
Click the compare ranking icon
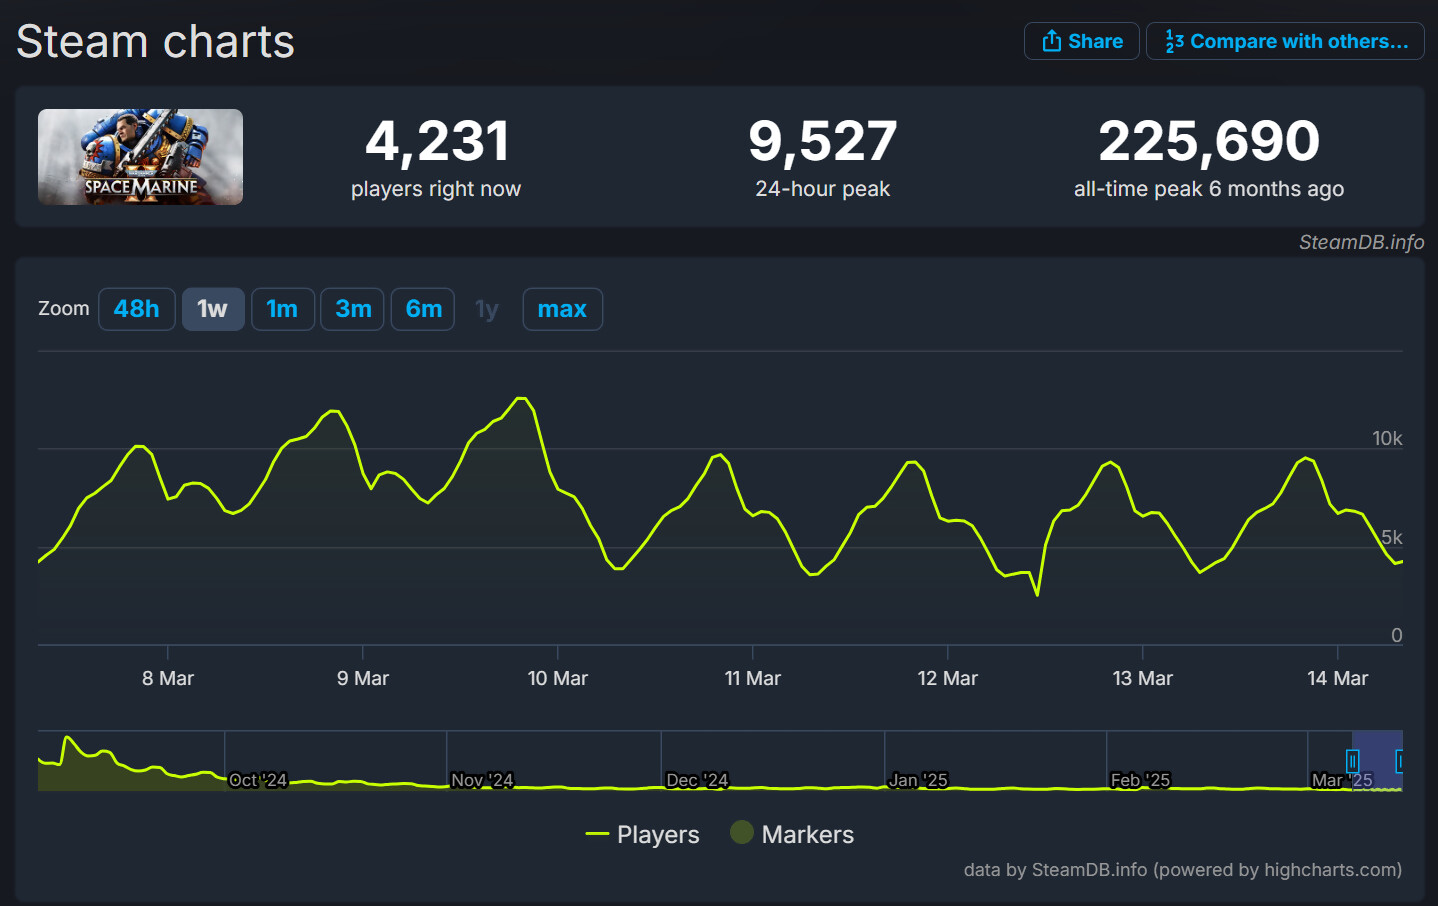tap(1174, 41)
